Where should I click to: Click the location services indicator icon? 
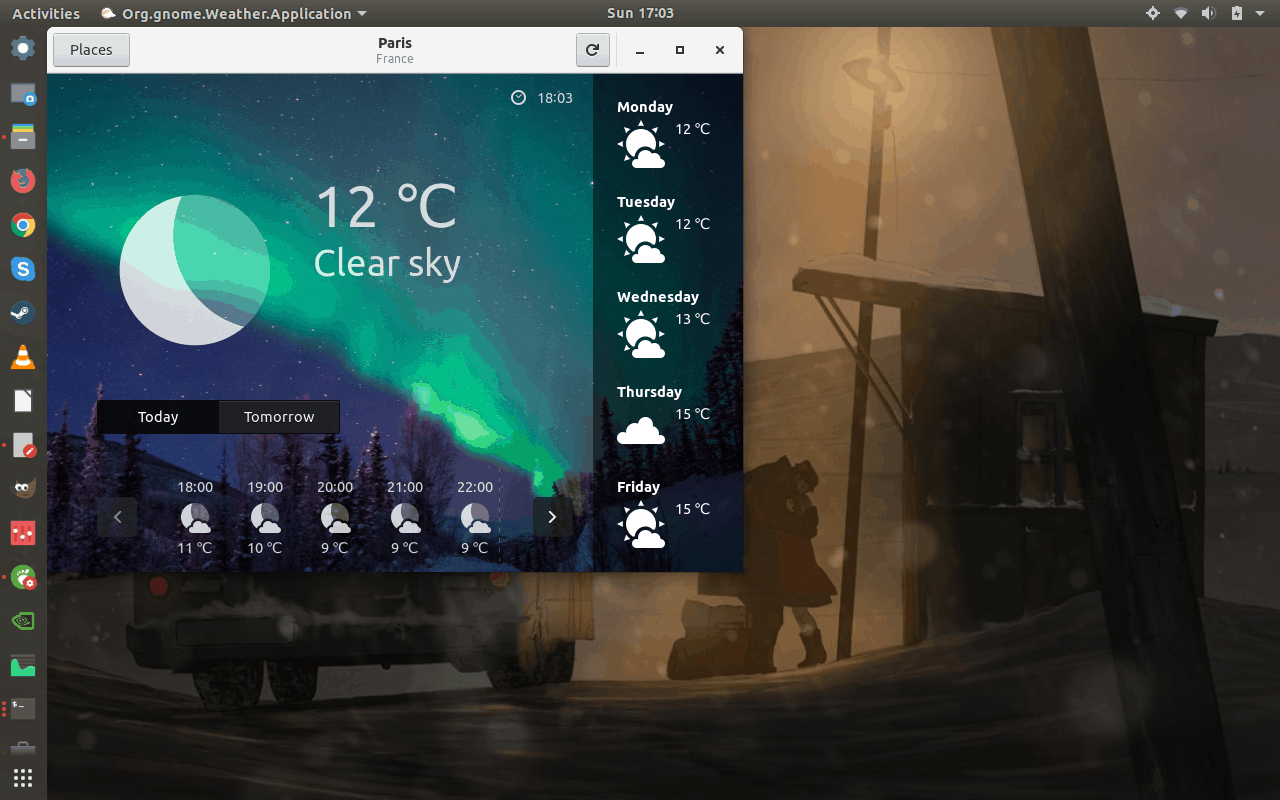click(1153, 13)
